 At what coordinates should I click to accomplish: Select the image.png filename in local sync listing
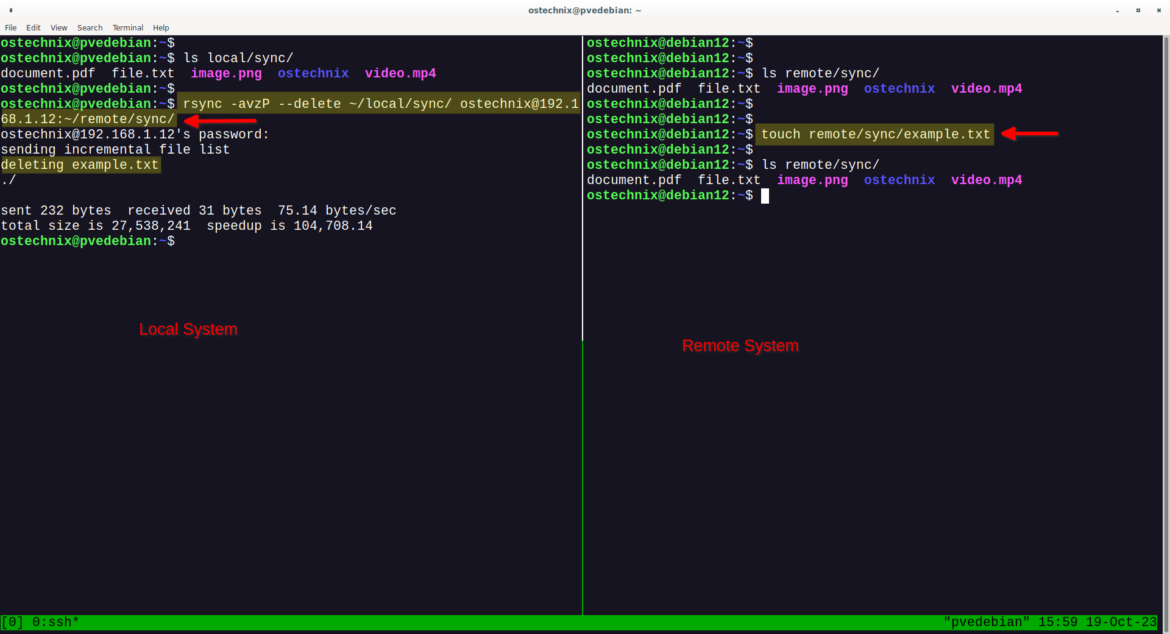pyautogui.click(x=226, y=72)
